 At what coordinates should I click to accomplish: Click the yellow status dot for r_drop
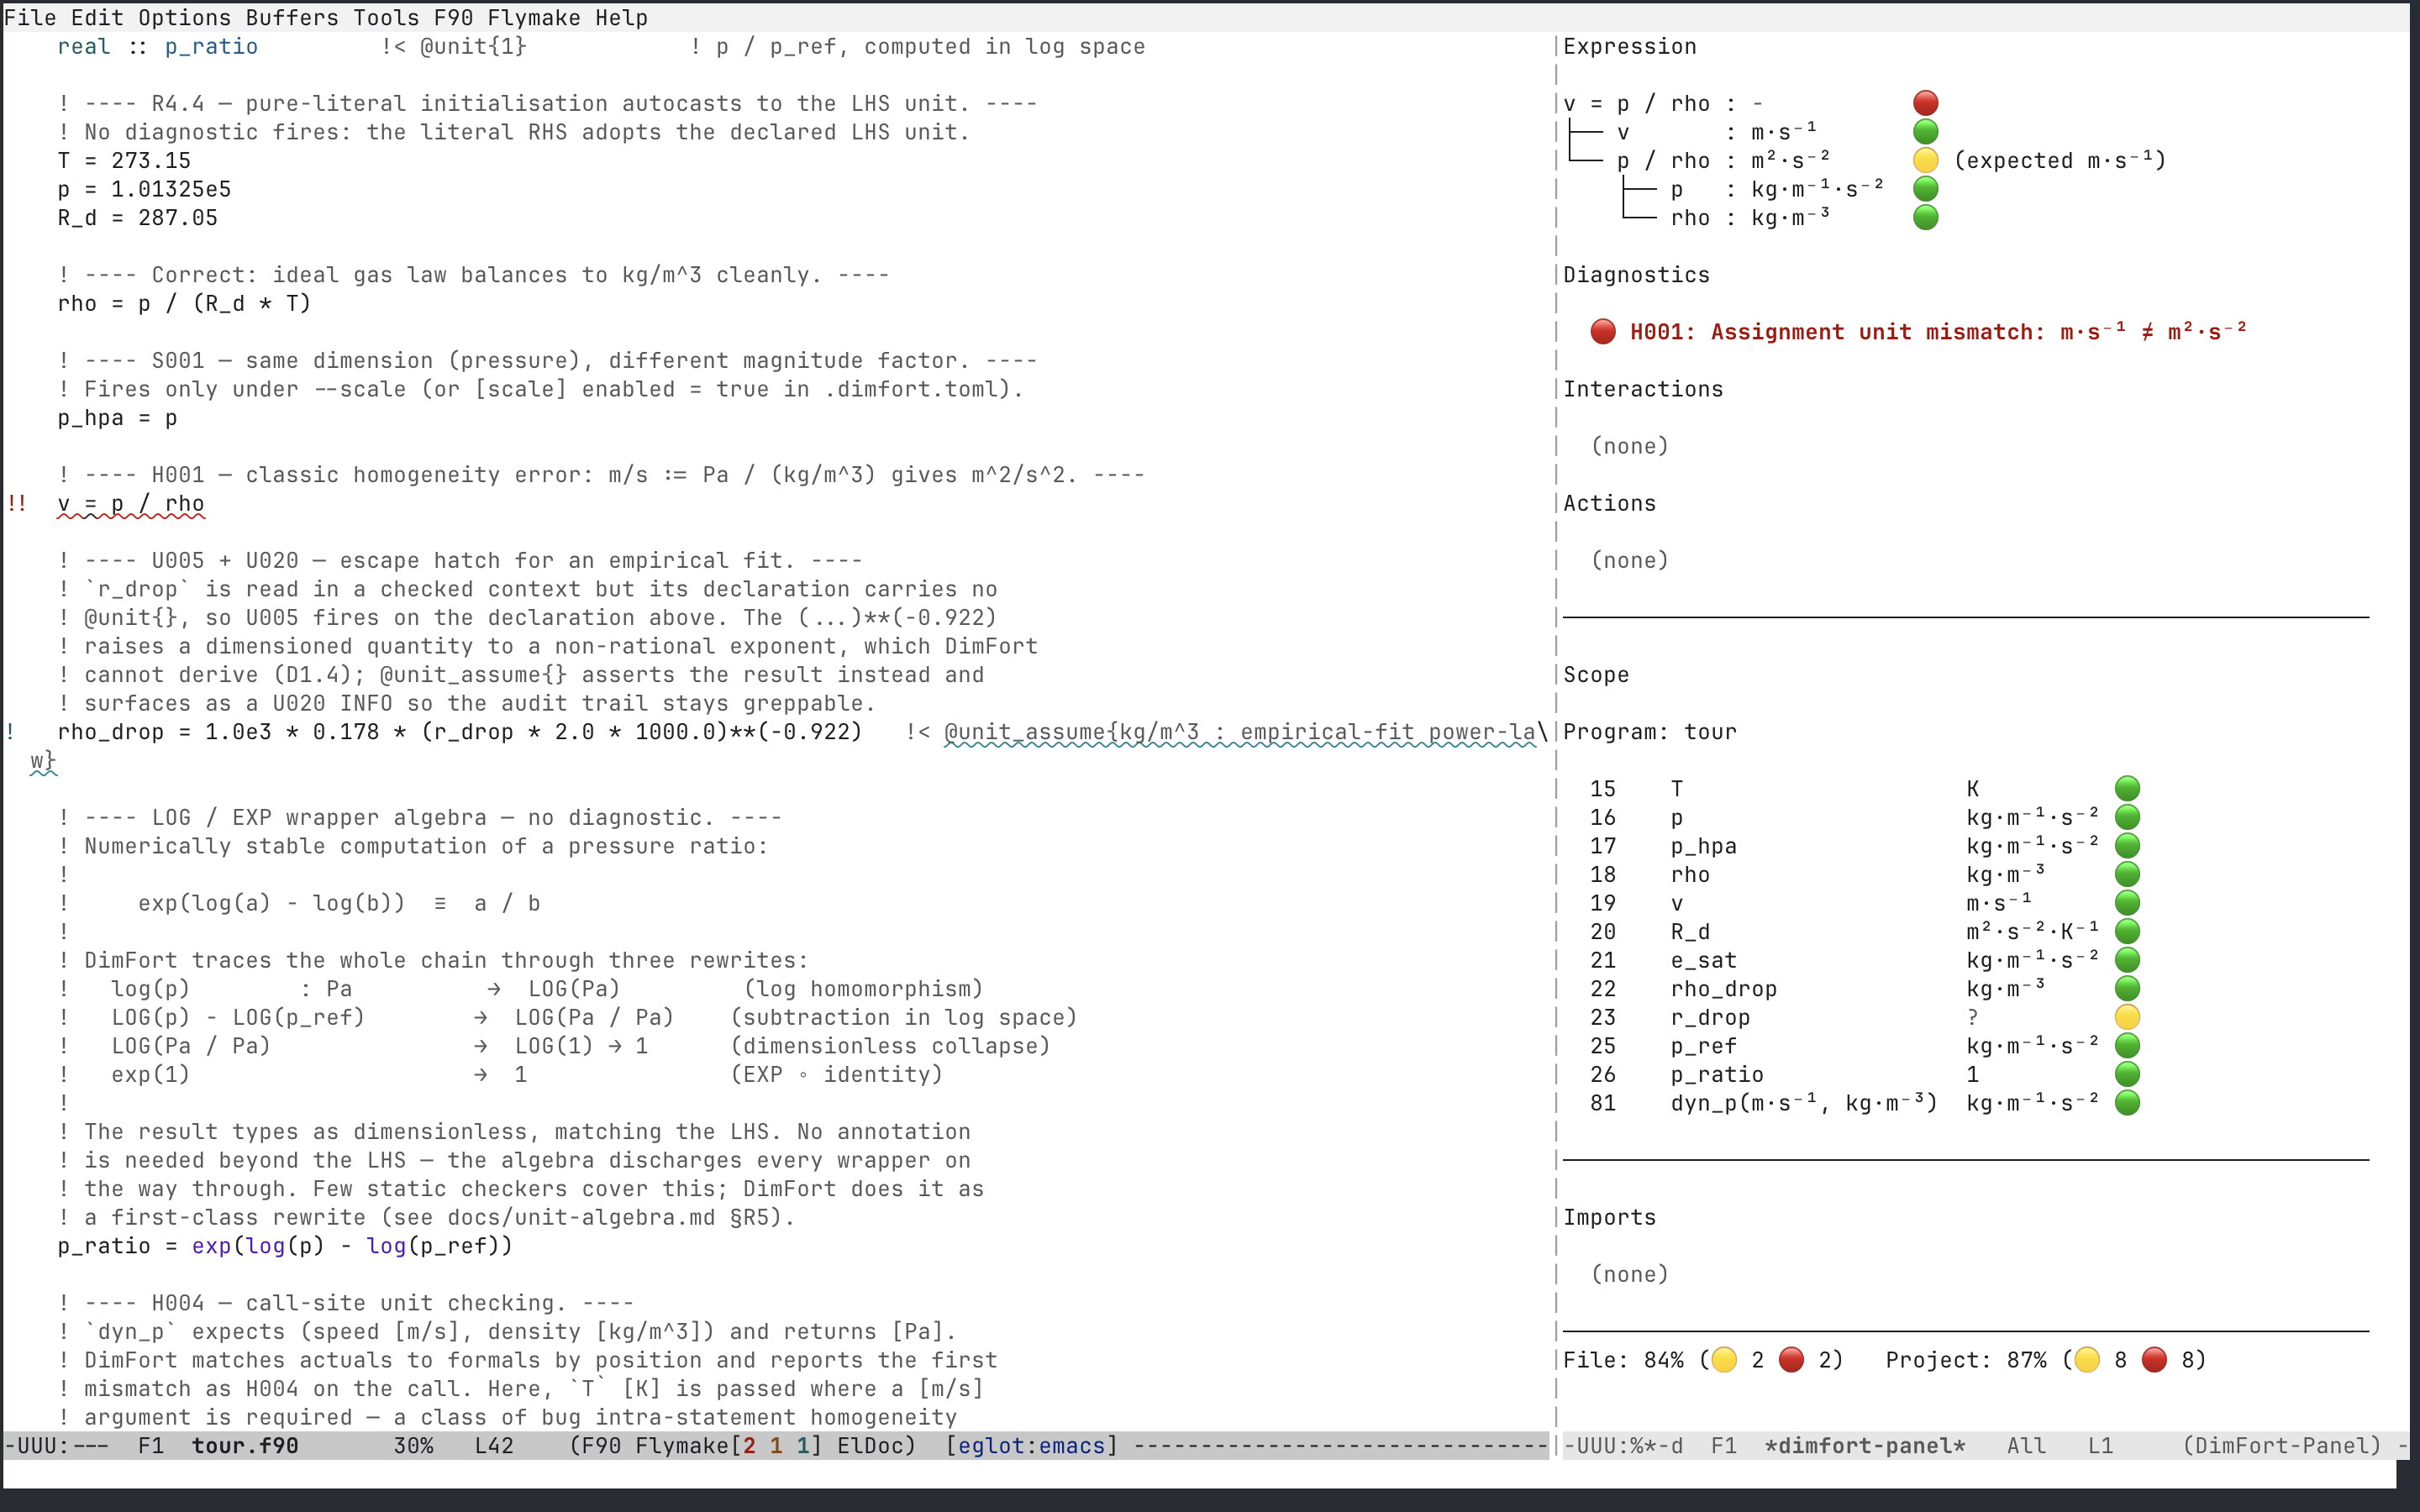[x=2127, y=1017]
